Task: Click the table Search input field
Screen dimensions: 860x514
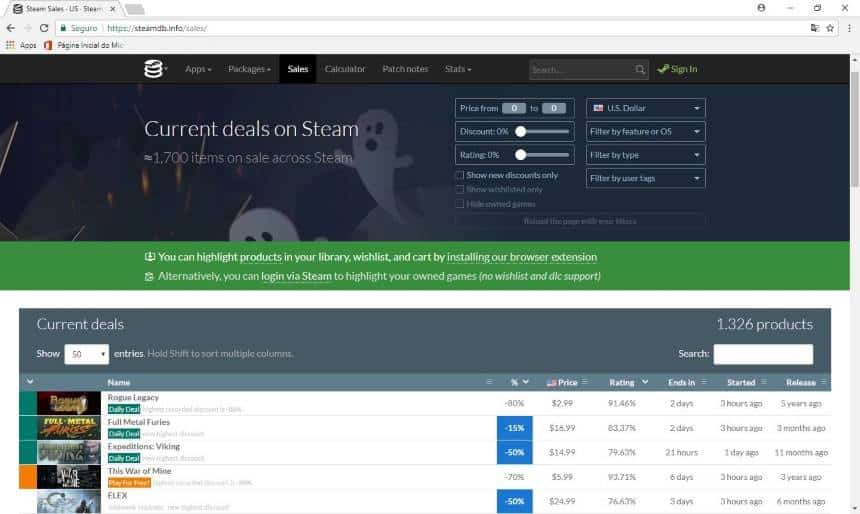Action: [x=763, y=354]
